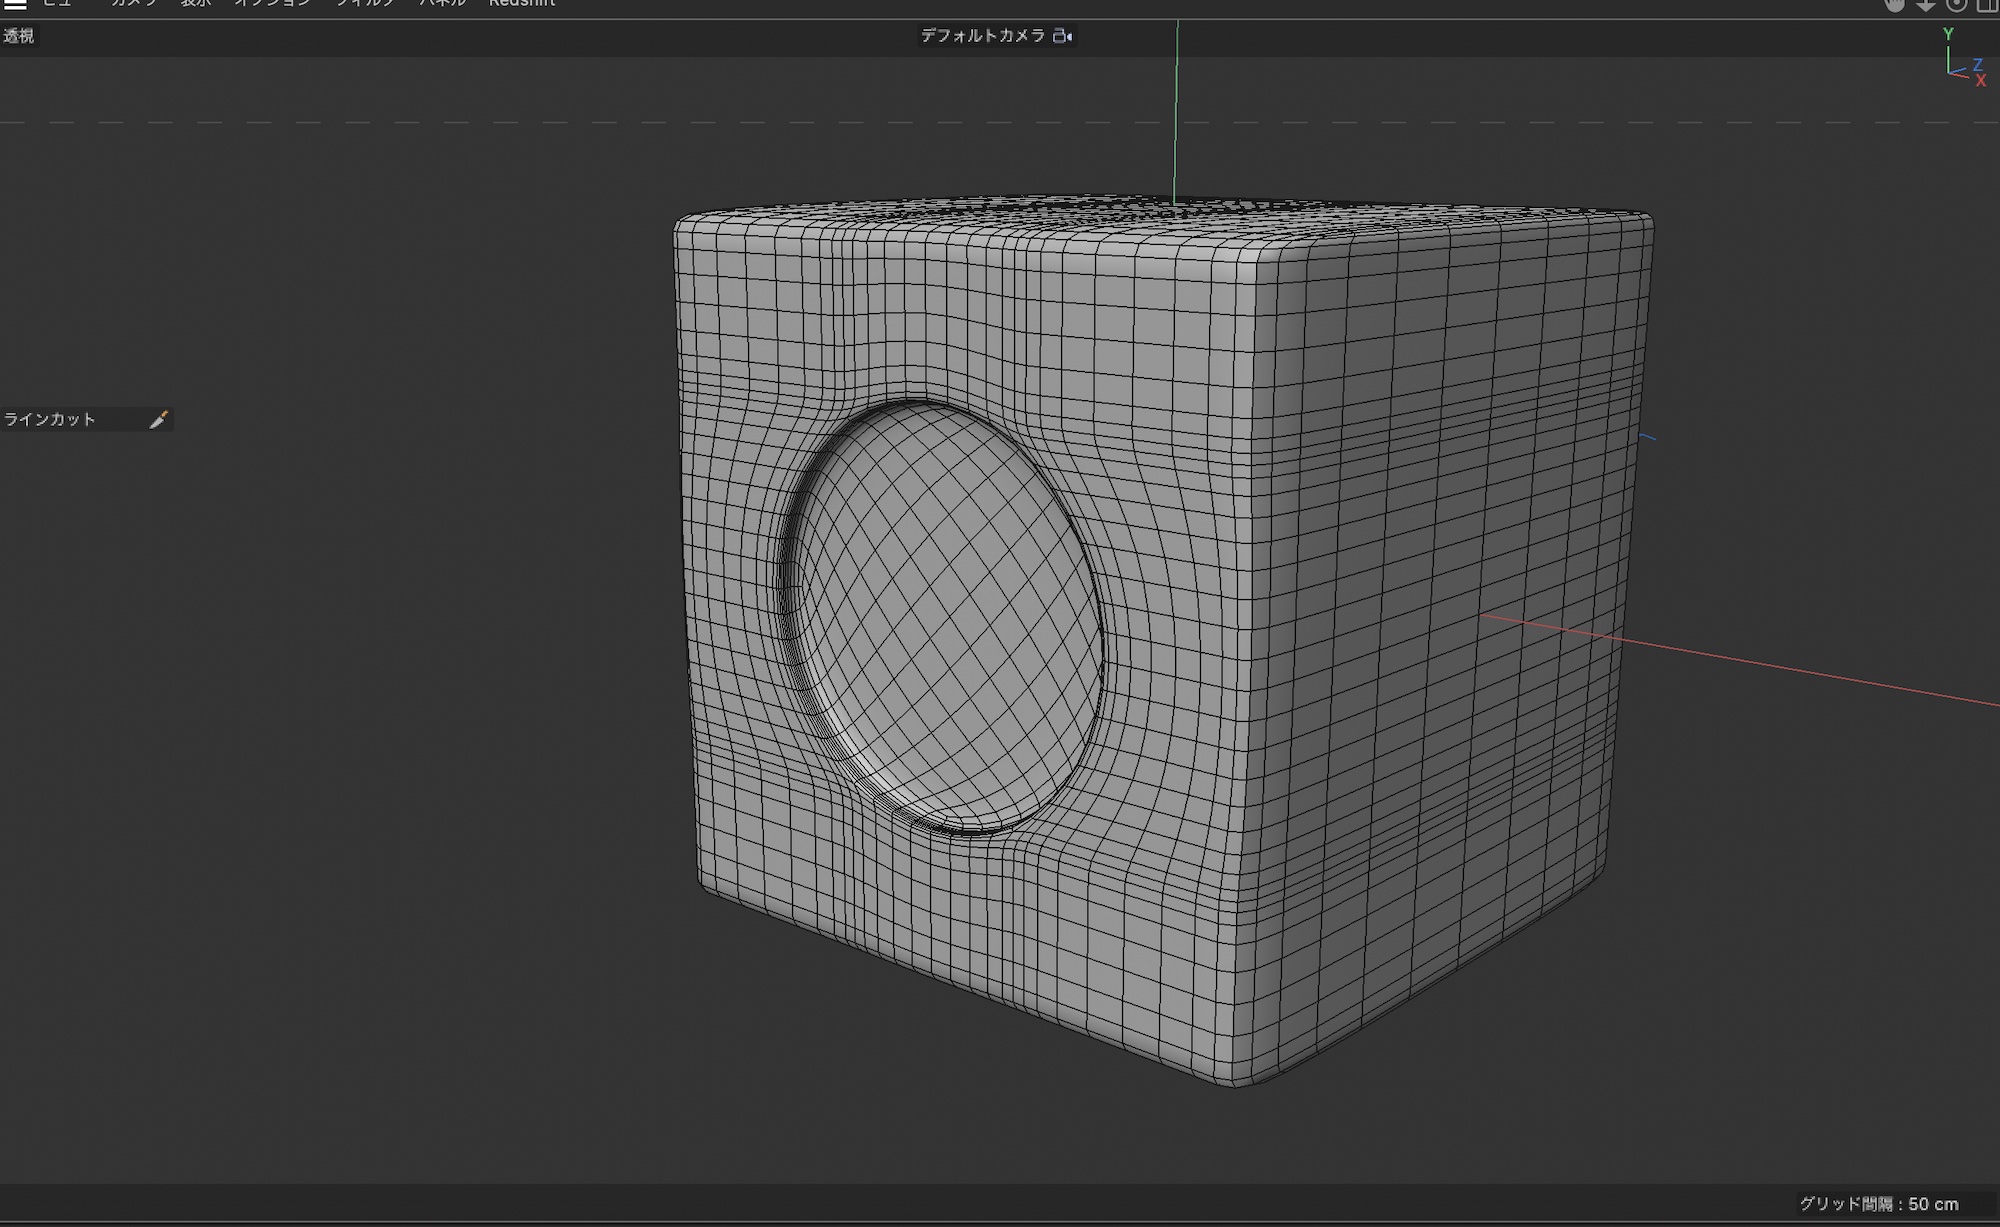Image resolution: width=2000 pixels, height=1227 pixels.
Task: Click the grid spacing 50 cm readout
Action: [1878, 1204]
